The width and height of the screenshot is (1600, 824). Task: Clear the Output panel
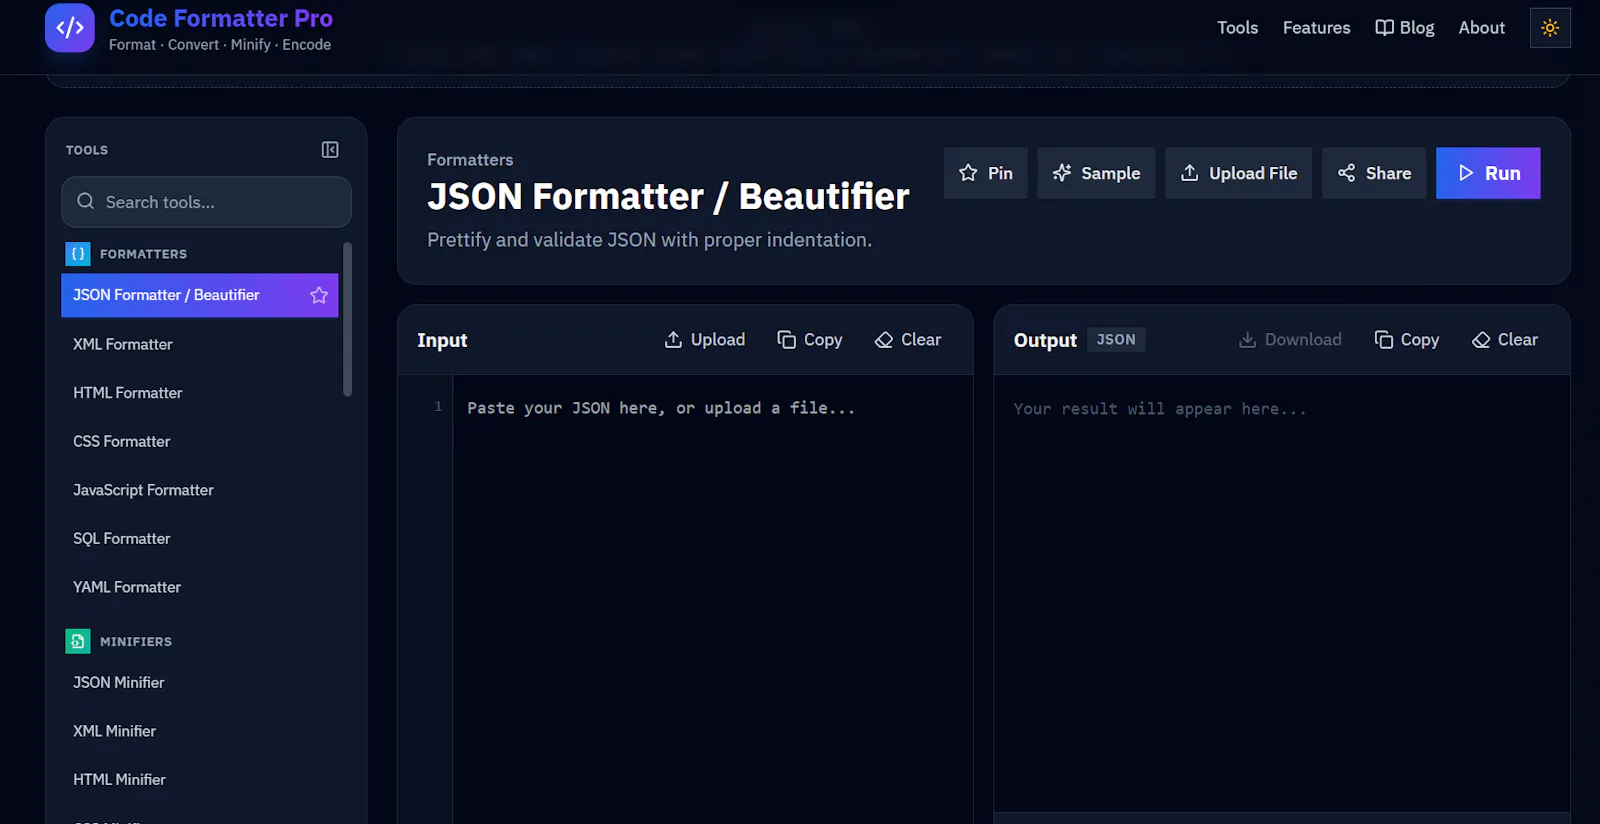1505,340
